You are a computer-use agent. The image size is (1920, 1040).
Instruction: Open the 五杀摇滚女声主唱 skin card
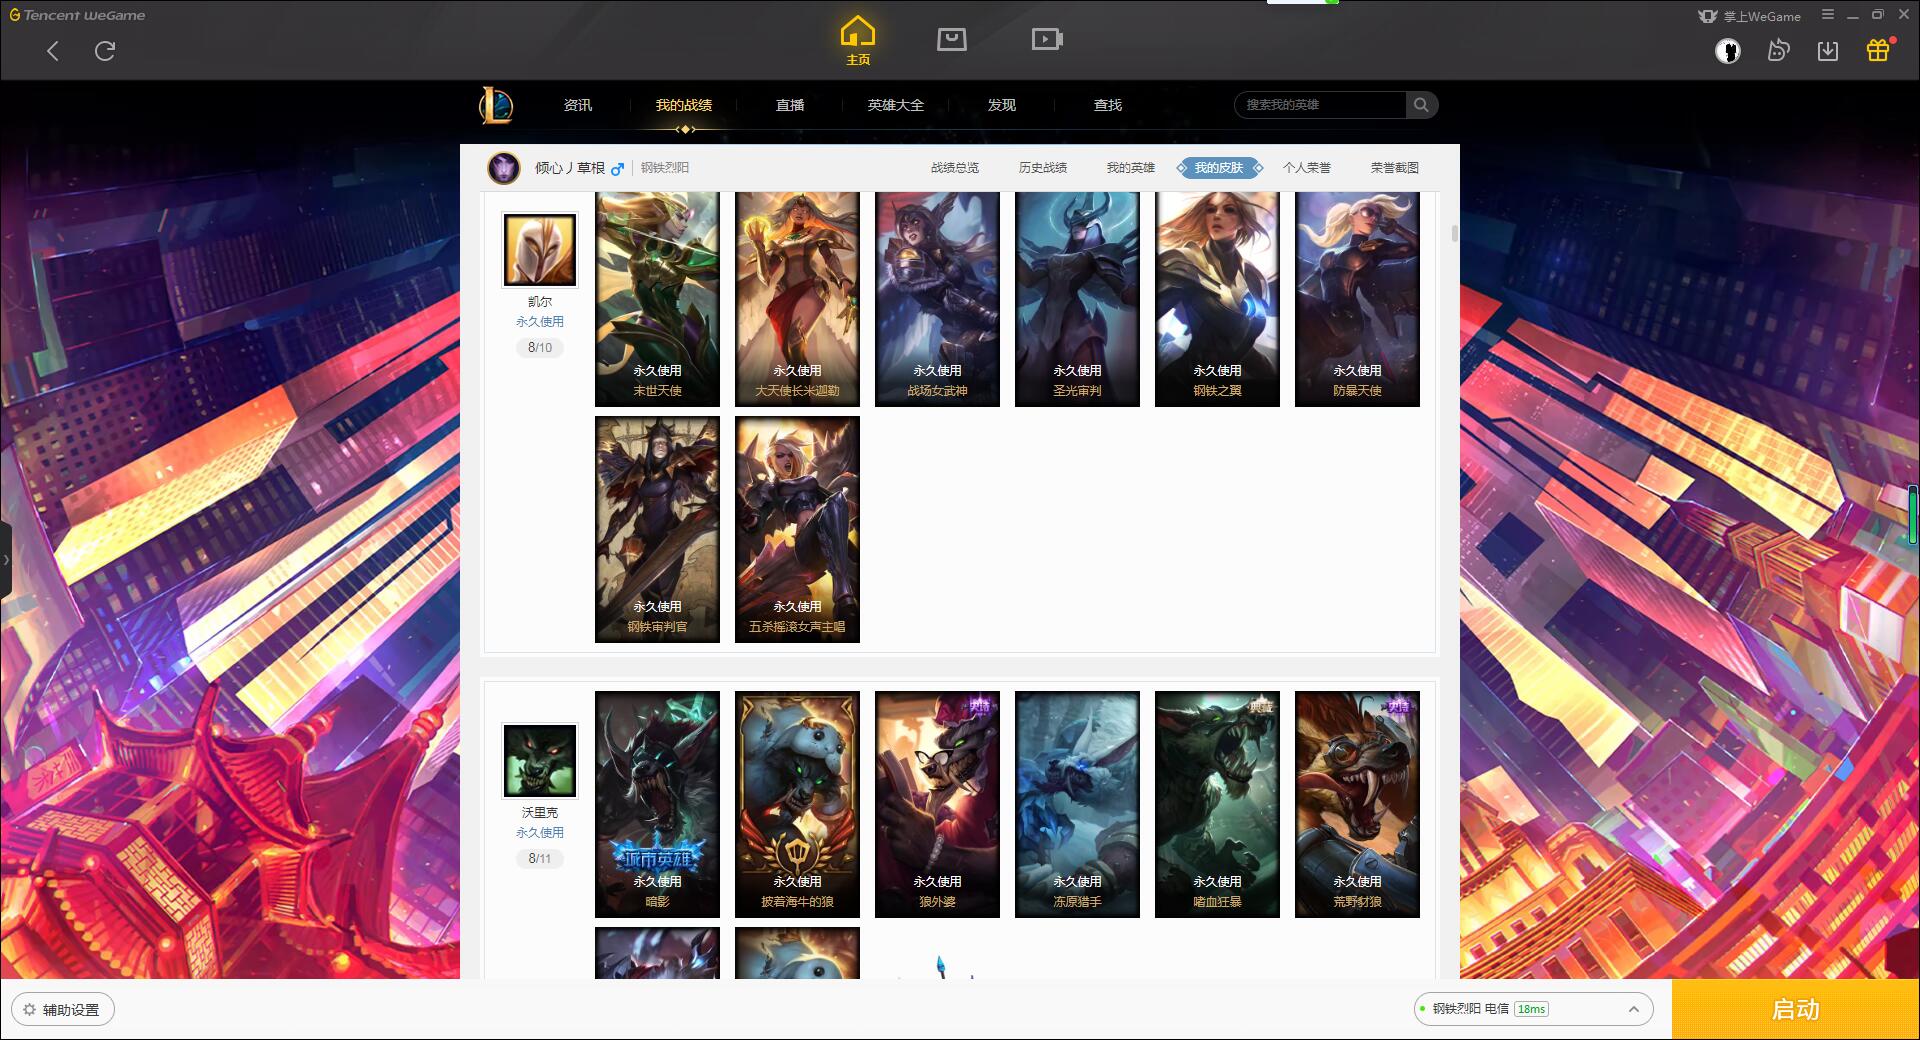tap(797, 529)
